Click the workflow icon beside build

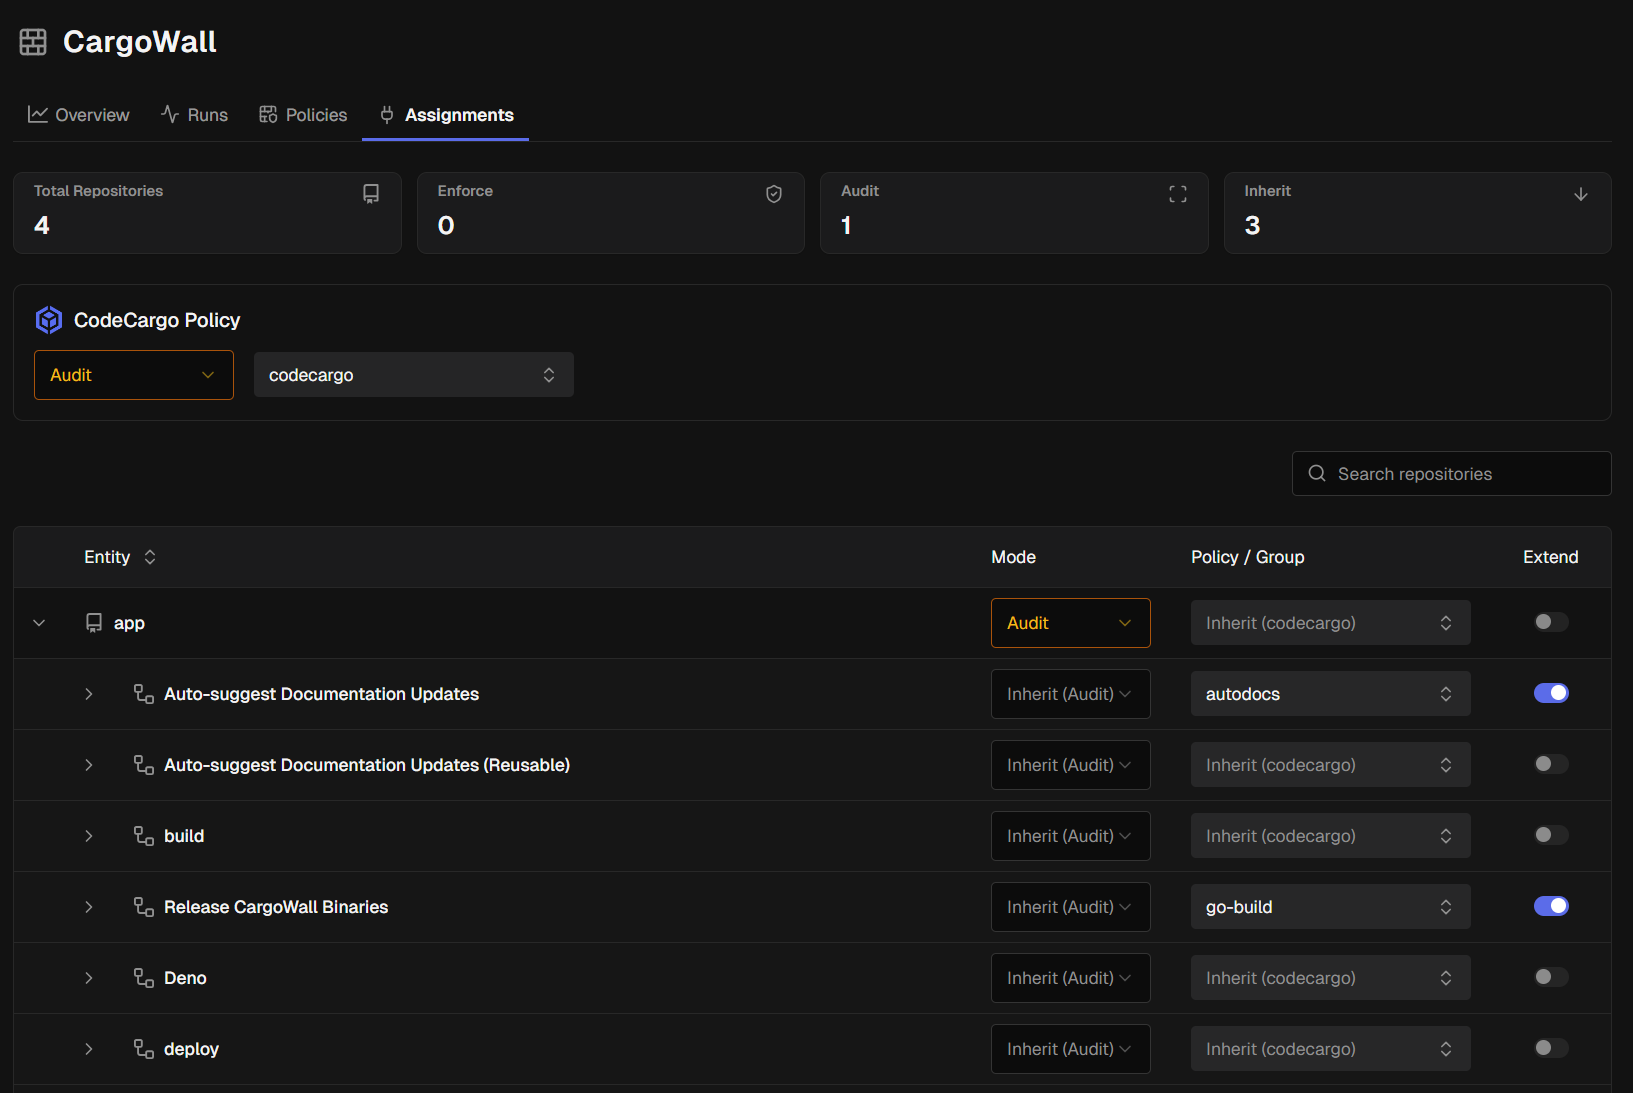pos(144,836)
